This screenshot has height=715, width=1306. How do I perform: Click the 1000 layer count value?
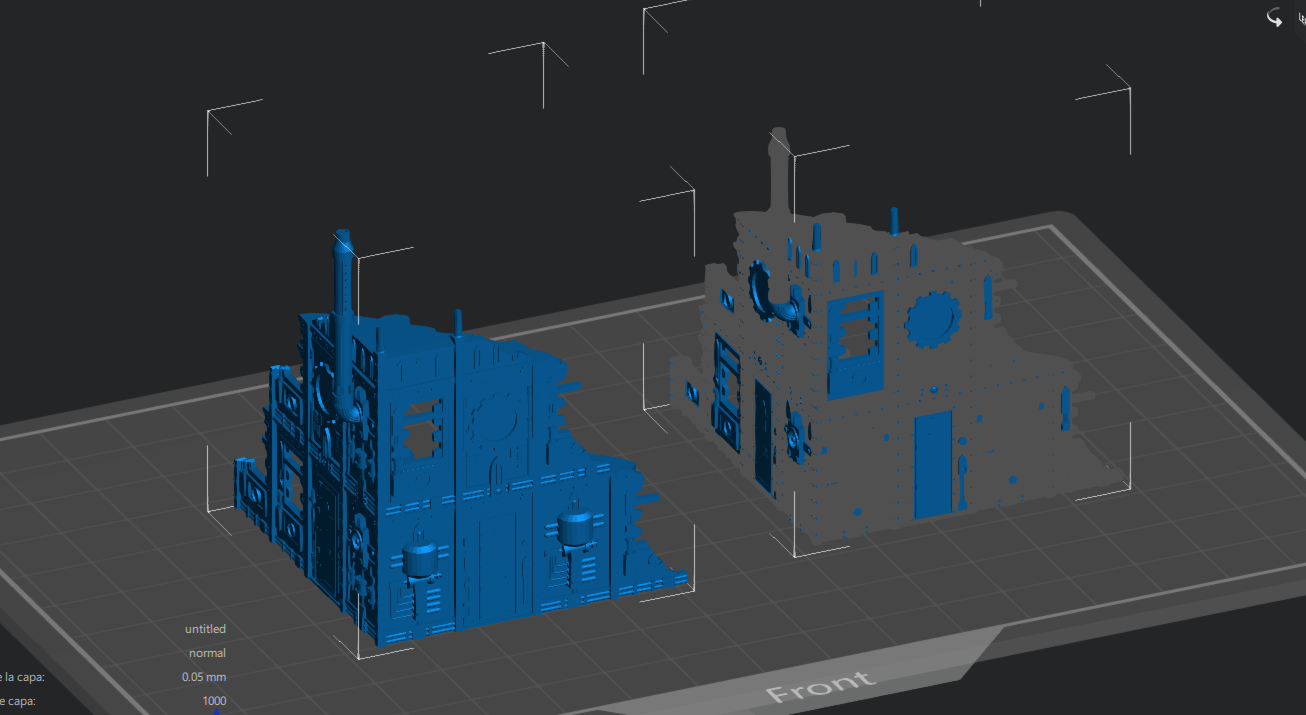pyautogui.click(x=213, y=701)
